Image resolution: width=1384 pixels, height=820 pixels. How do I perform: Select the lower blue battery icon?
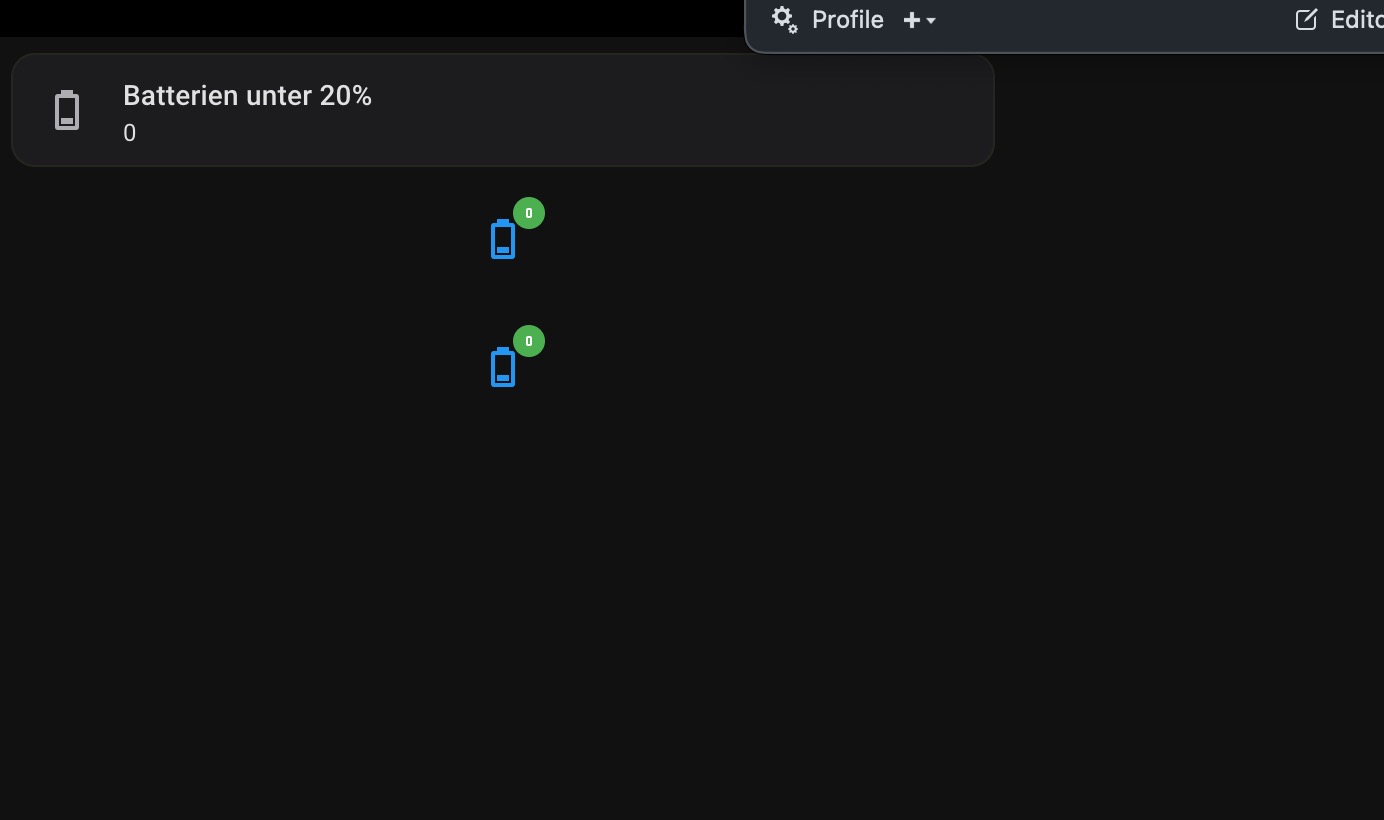503,368
